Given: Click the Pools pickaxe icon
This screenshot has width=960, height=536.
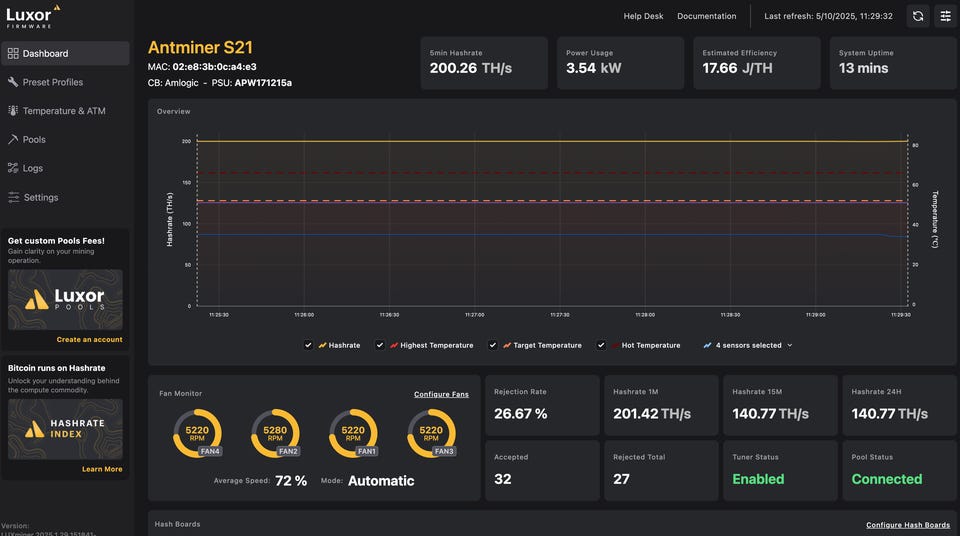Looking at the screenshot, I should click(13, 139).
